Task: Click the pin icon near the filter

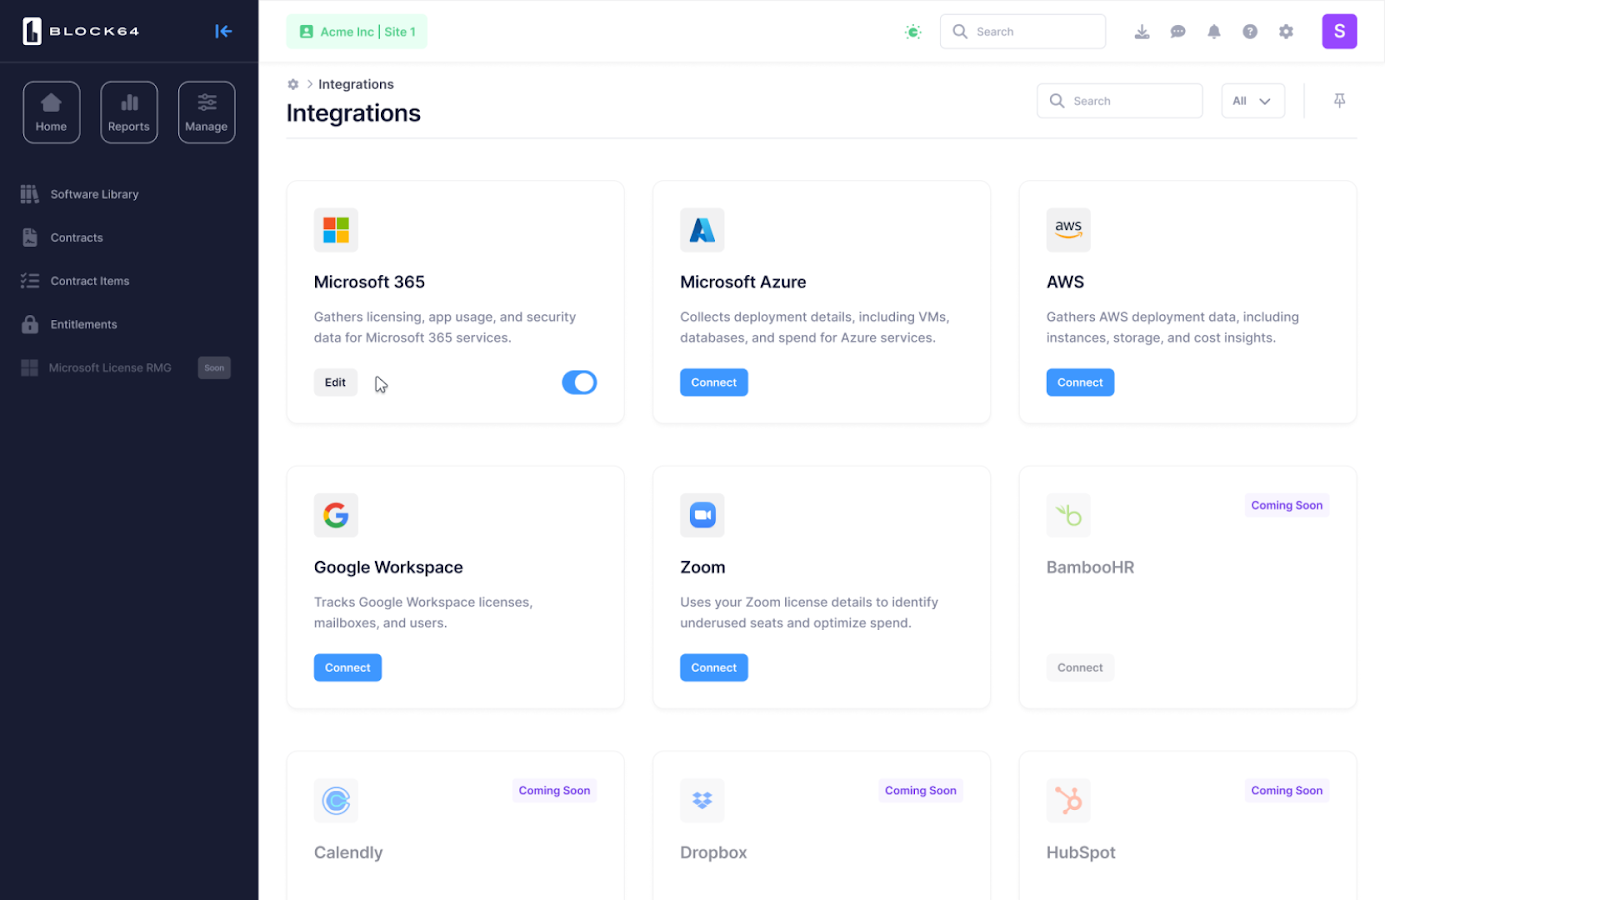Action: point(1339,100)
